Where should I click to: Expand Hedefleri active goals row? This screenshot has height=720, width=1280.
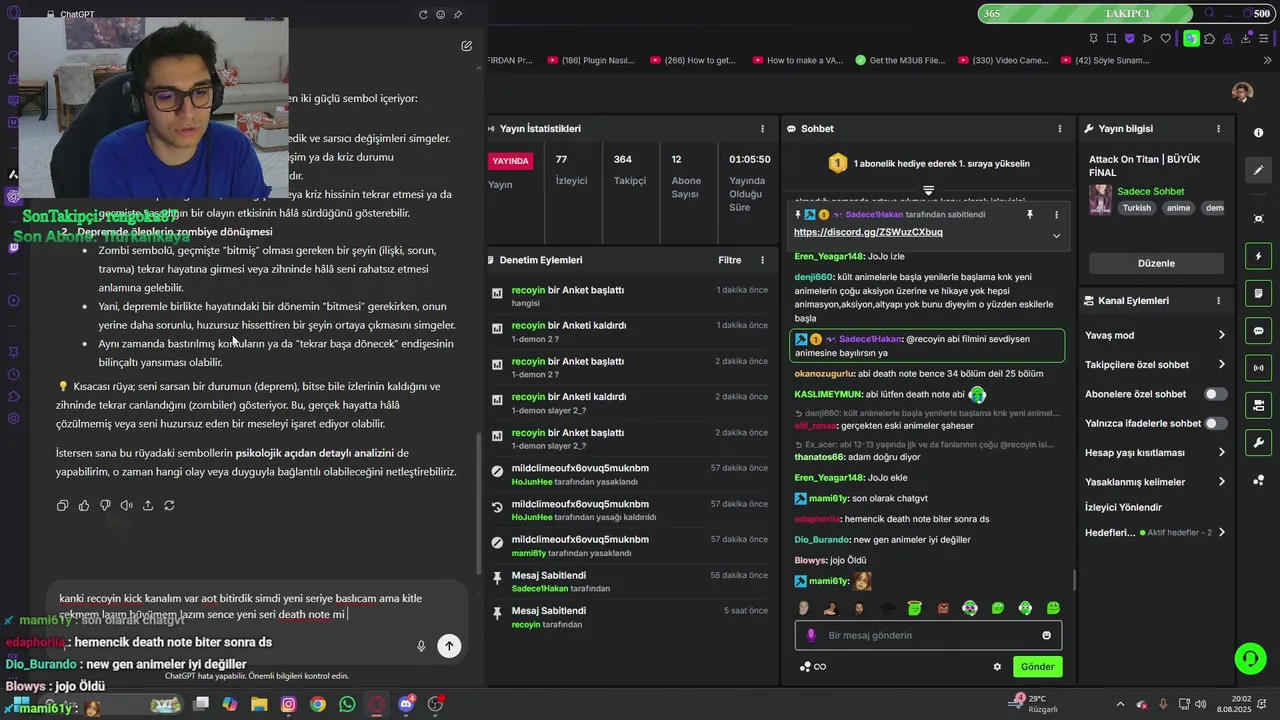[x=1154, y=533]
